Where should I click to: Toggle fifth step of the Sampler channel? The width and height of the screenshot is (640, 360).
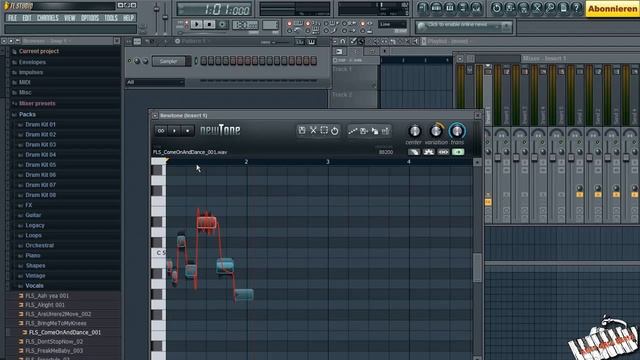pos(233,61)
